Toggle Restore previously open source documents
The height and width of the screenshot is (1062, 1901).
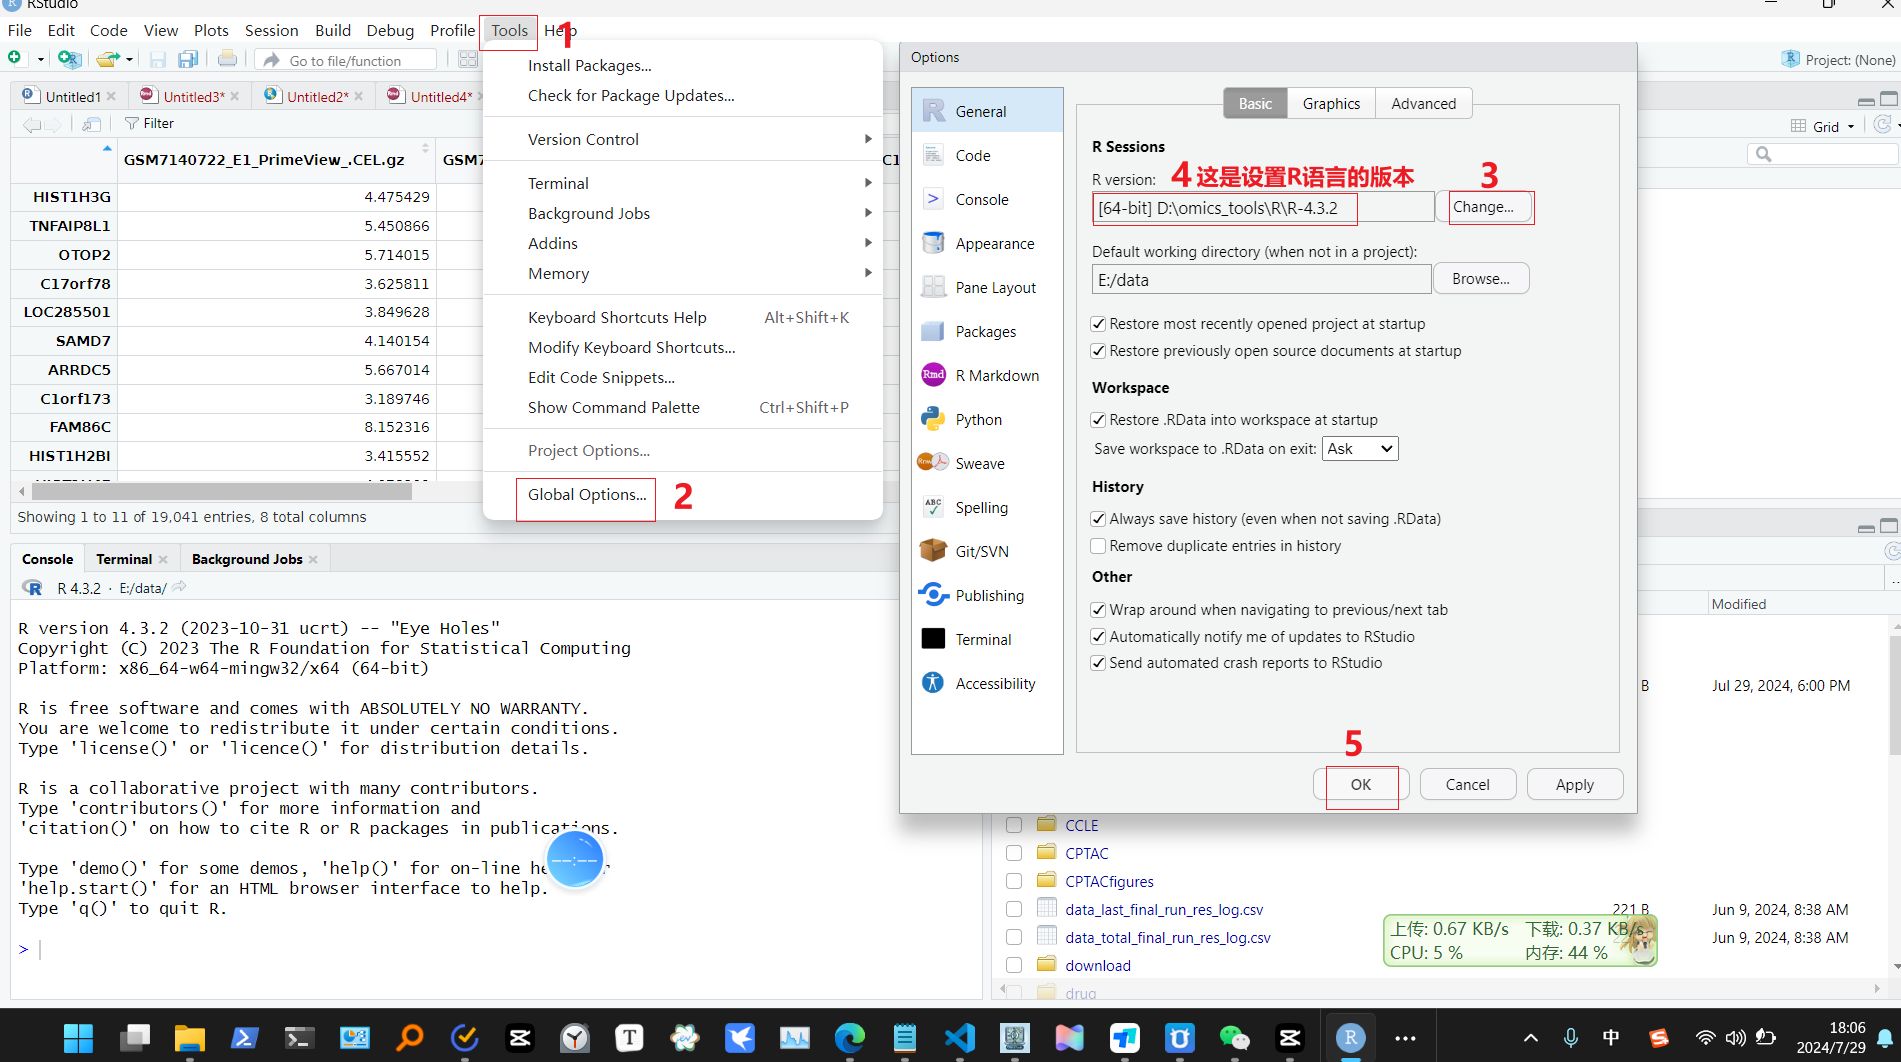[x=1099, y=351]
